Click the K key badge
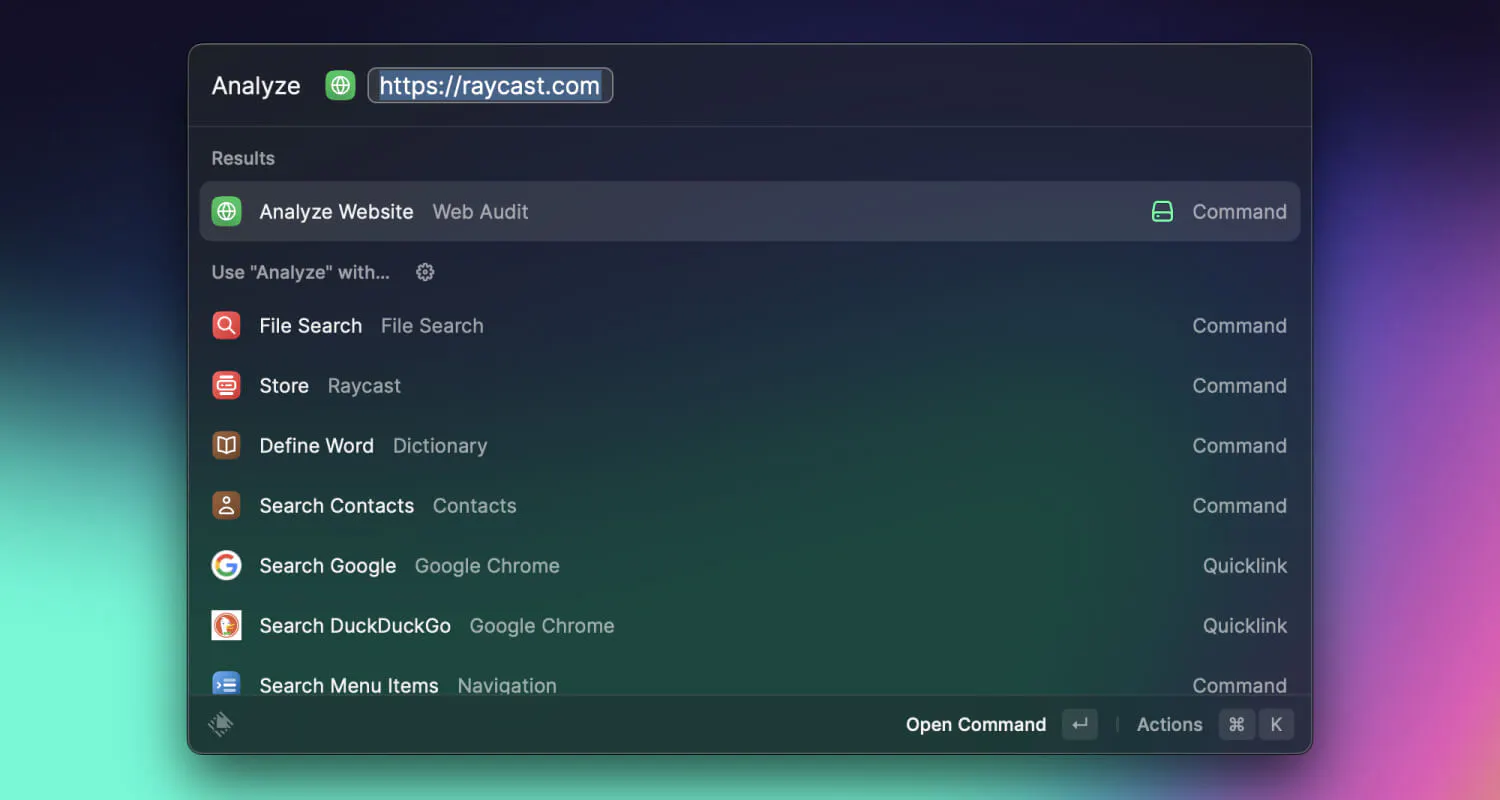The height and width of the screenshot is (800, 1500). coord(1276,724)
